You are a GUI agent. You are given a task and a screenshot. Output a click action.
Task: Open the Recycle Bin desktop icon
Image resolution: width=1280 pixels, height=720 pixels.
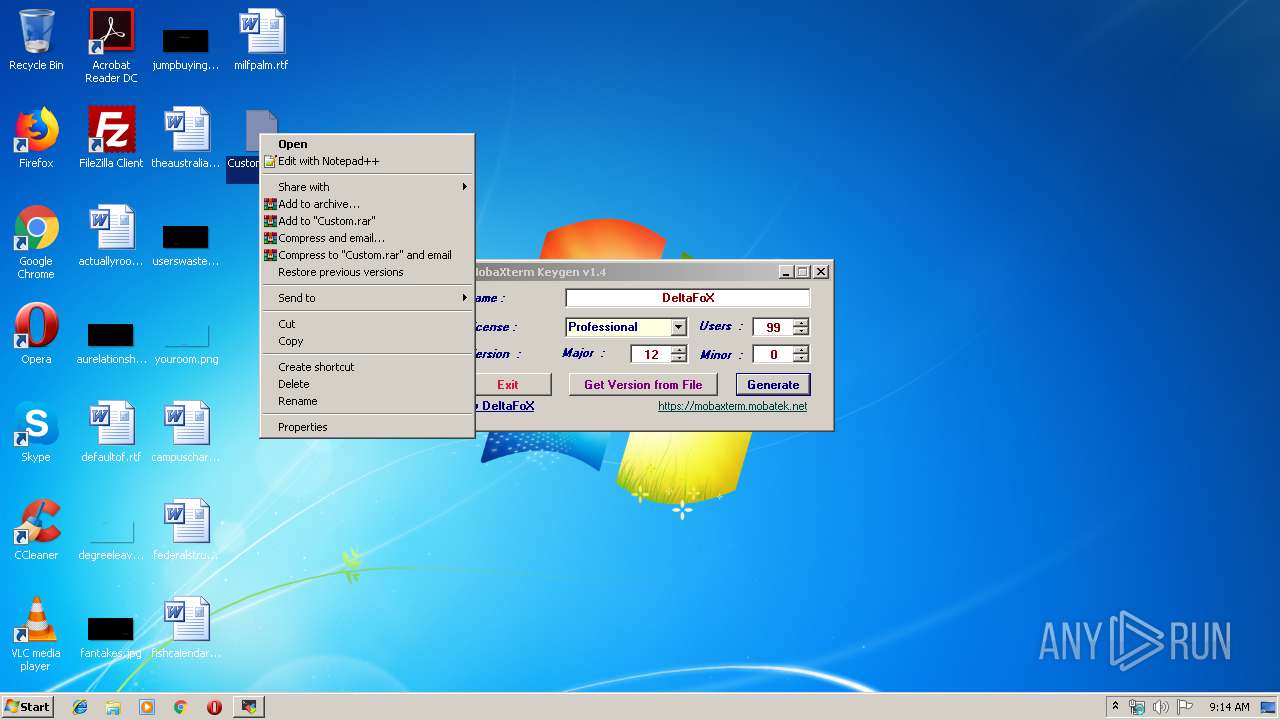pos(36,40)
